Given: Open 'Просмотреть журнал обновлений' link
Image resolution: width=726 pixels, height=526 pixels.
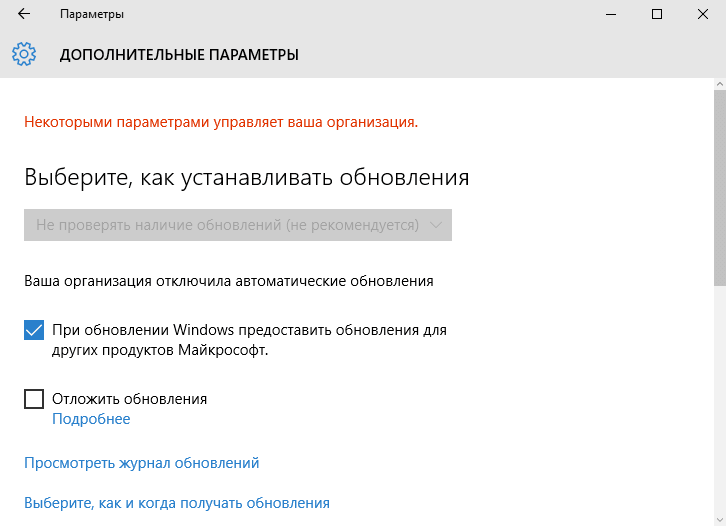Looking at the screenshot, I should pos(142,463).
